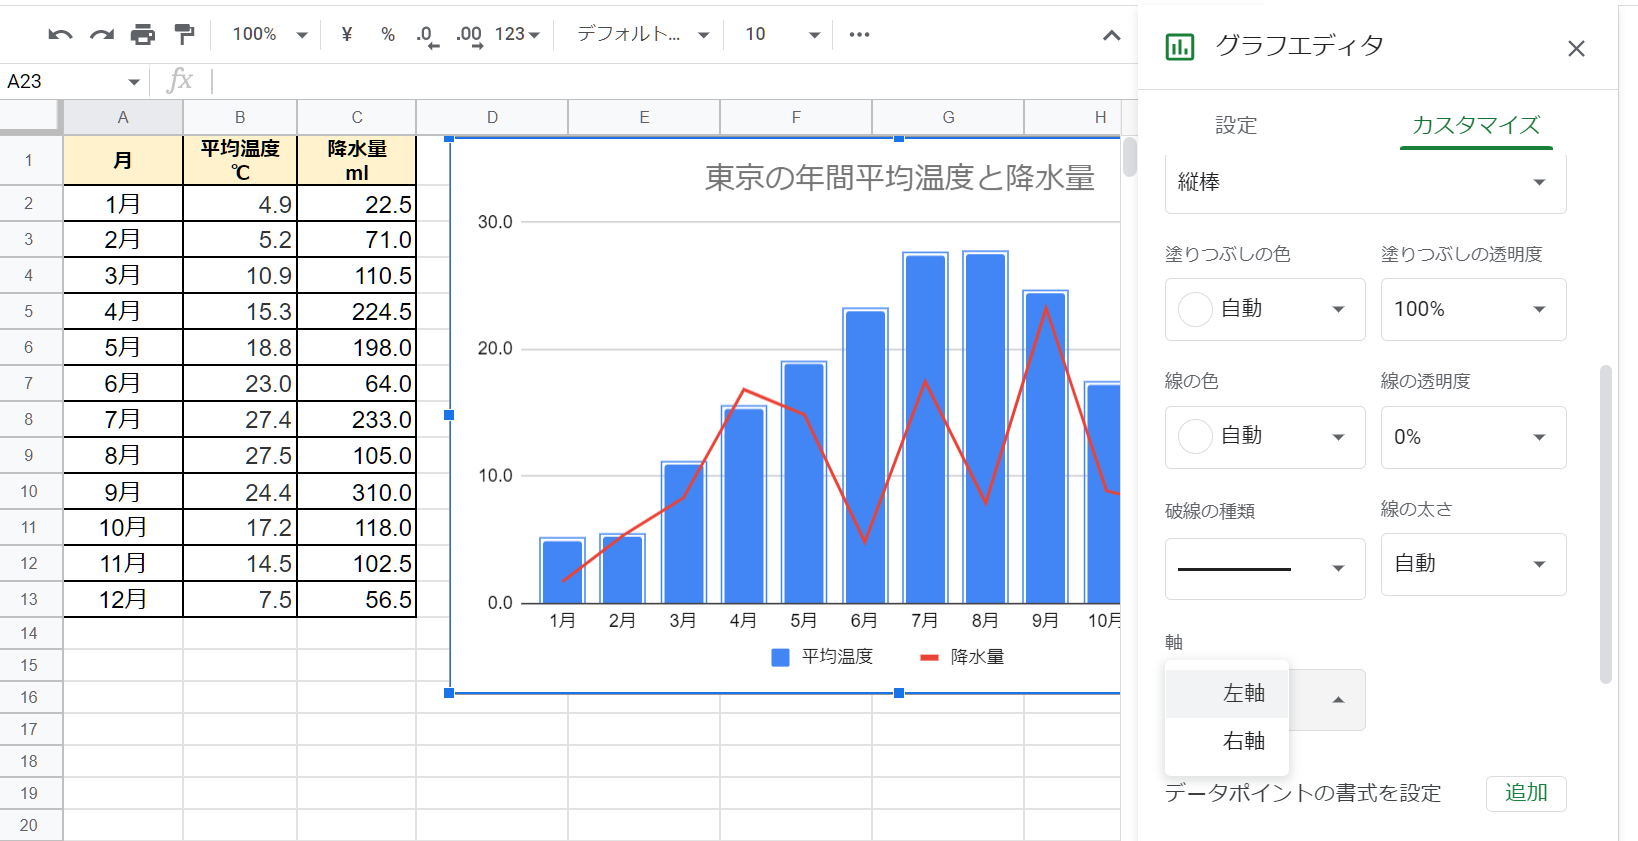Image resolution: width=1638 pixels, height=841 pixels.
Task: Click the undo icon in toolbar
Action: [x=60, y=35]
